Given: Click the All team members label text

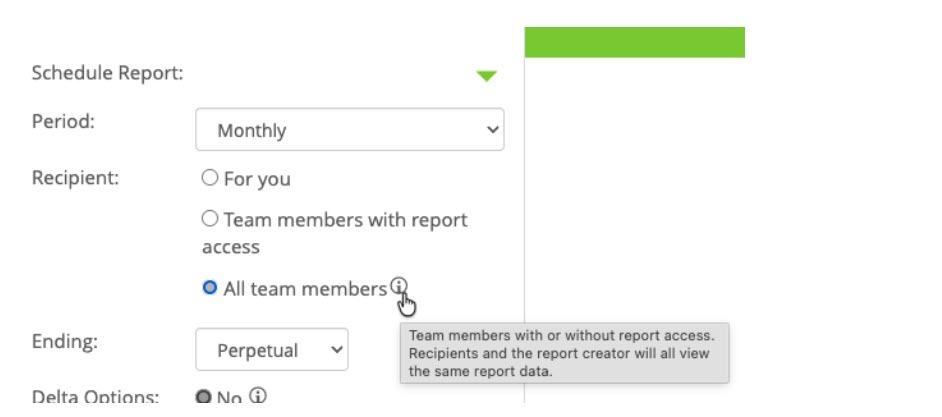Looking at the screenshot, I should 304,289.
